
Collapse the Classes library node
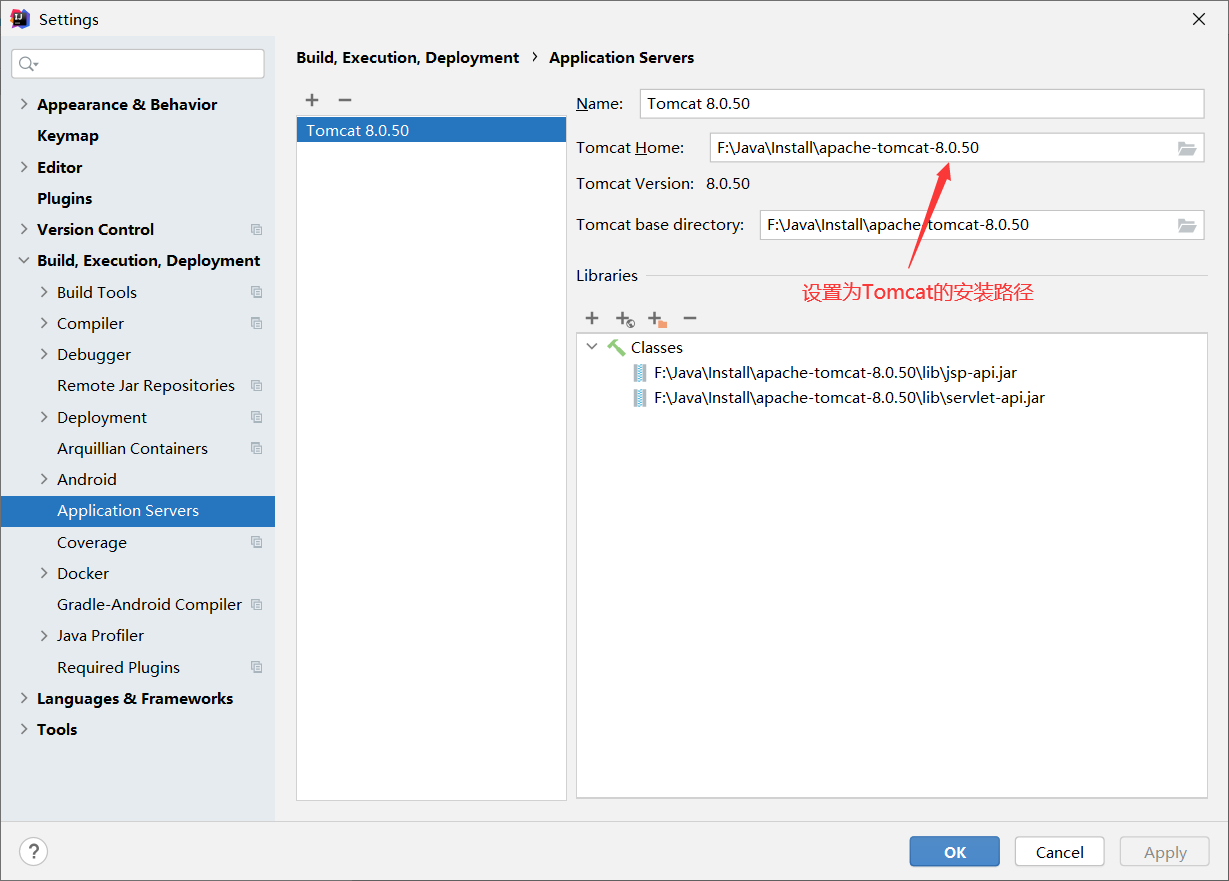pyautogui.click(x=592, y=347)
